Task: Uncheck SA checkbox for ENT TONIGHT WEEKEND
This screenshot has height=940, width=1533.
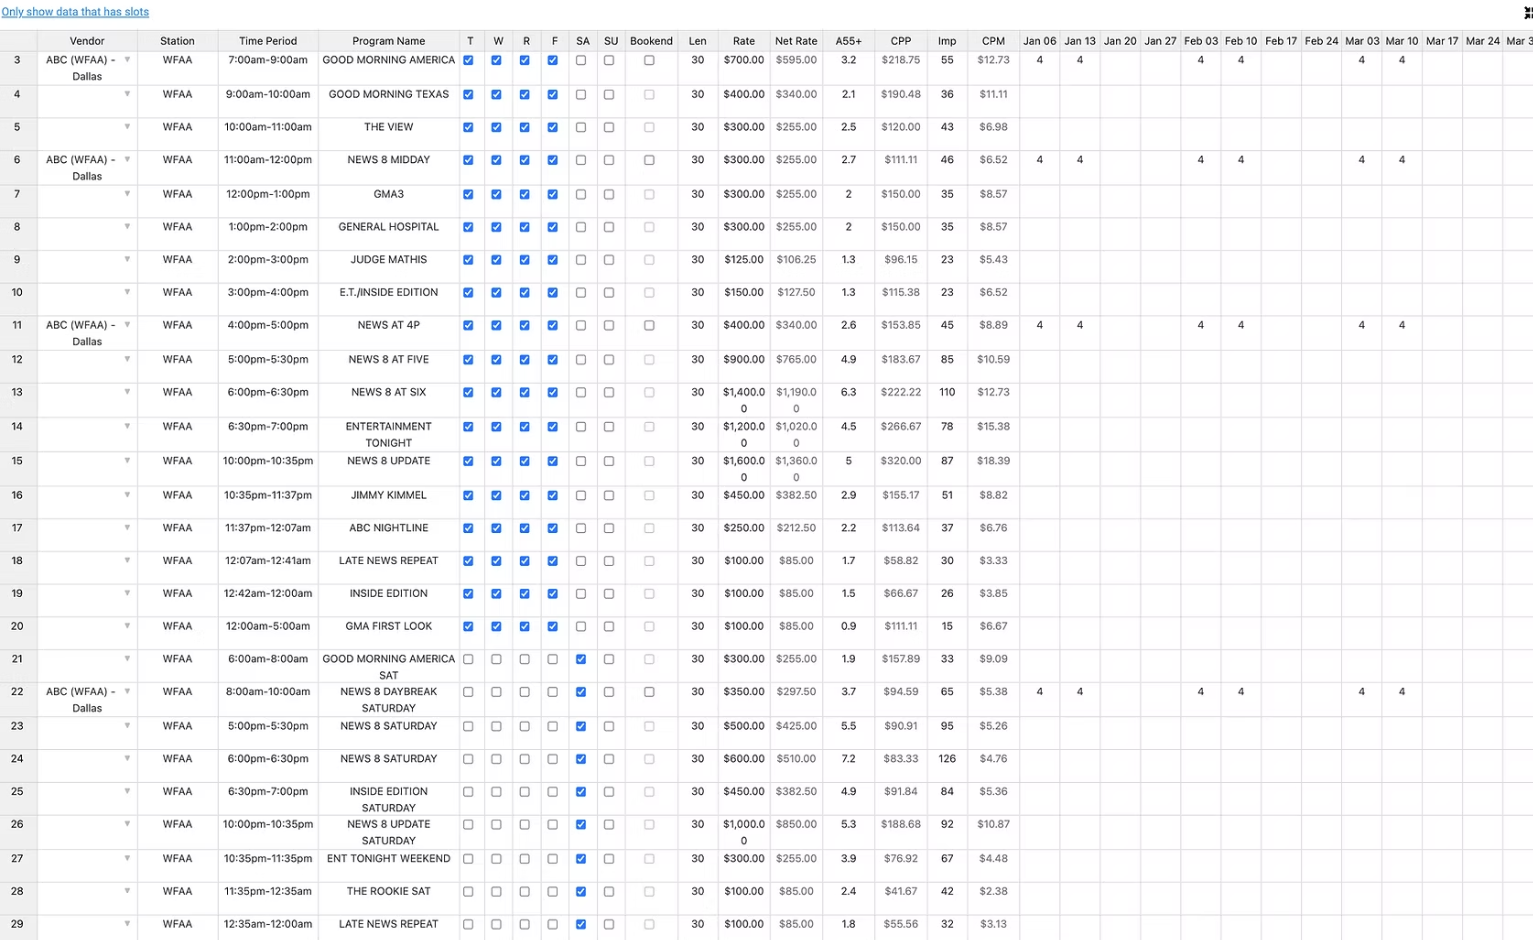Action: (581, 858)
